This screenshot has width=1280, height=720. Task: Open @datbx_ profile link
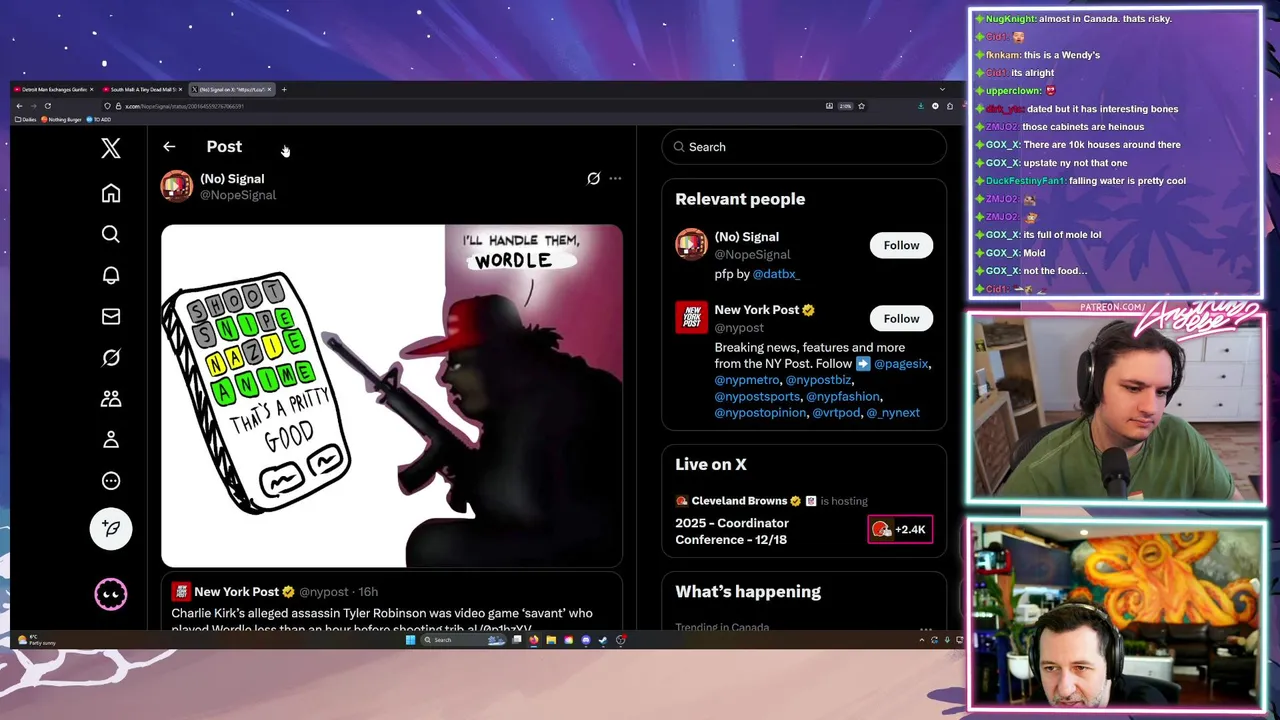click(776, 273)
